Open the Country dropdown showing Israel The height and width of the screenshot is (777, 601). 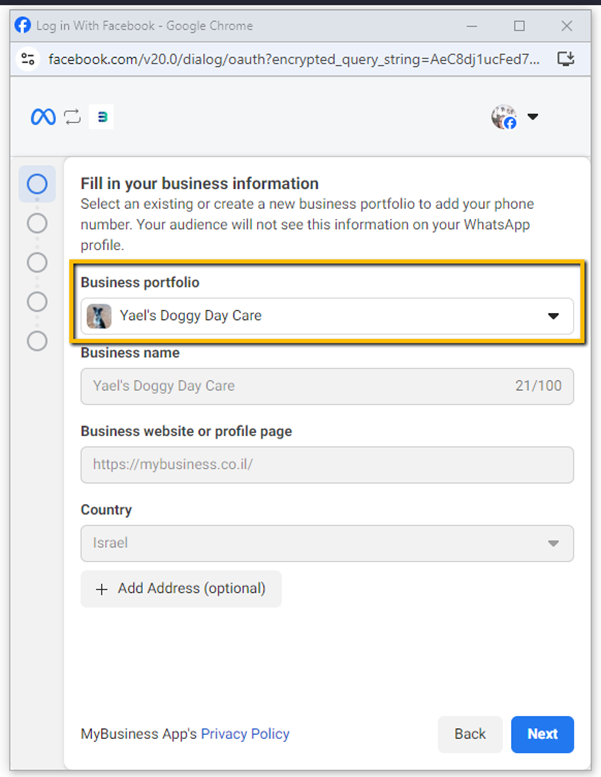327,543
